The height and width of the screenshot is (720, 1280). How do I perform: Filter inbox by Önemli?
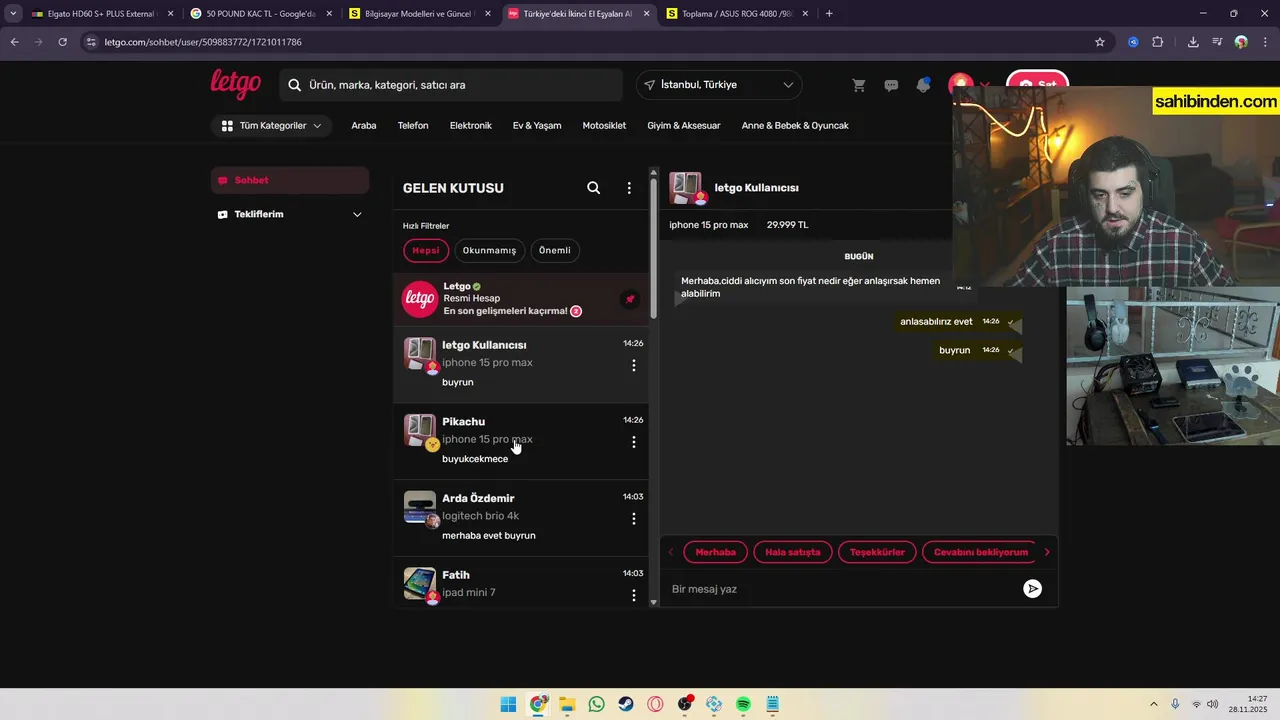click(x=555, y=250)
